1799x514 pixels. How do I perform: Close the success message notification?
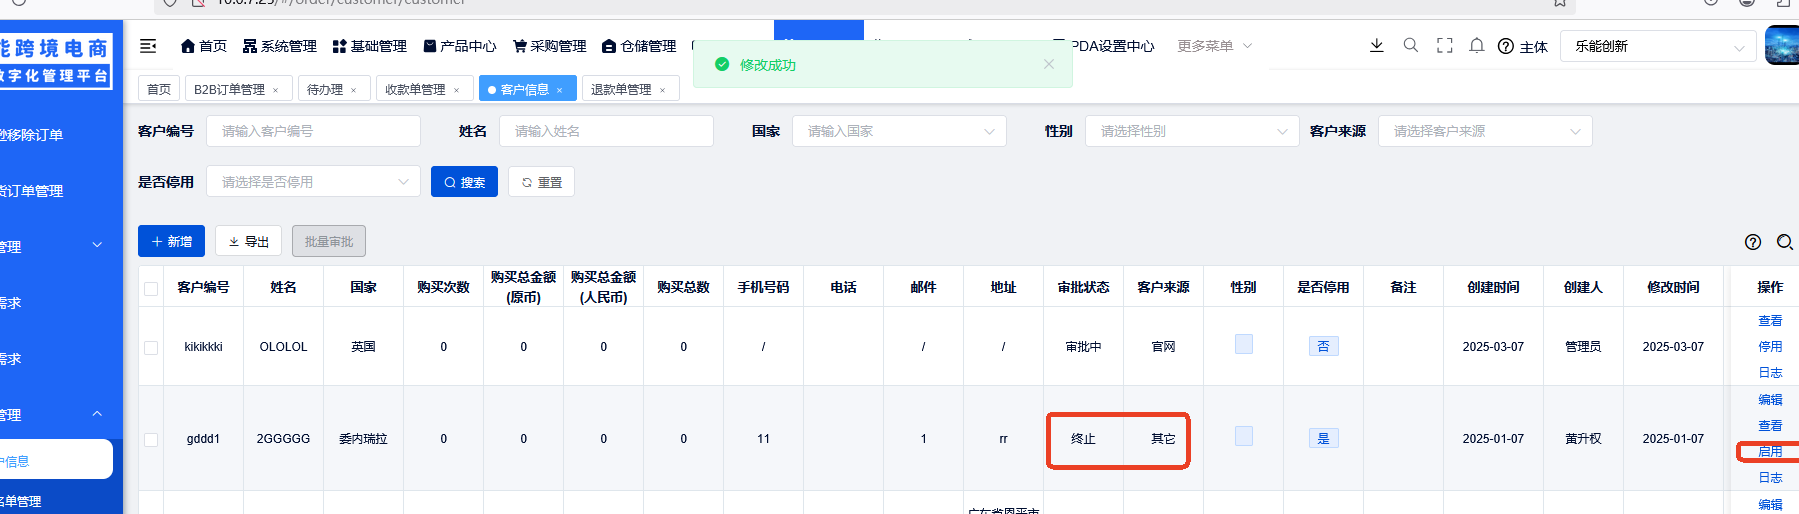click(1048, 64)
